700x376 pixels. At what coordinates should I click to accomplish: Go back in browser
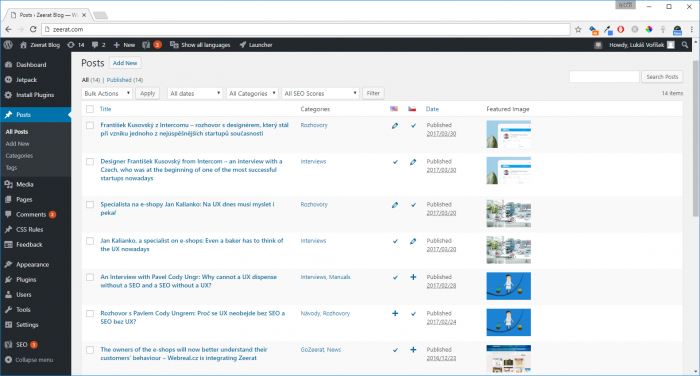(x=8, y=29)
